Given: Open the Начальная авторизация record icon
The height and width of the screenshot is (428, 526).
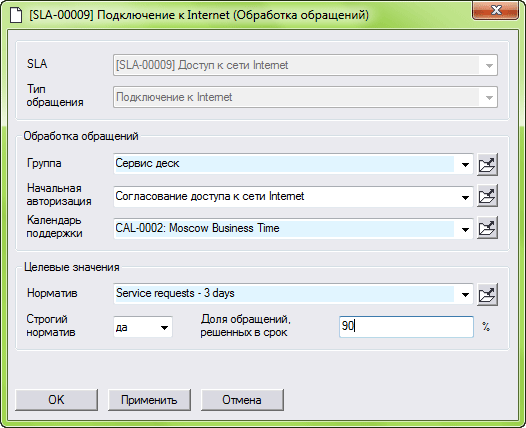Looking at the screenshot, I should click(487, 196).
